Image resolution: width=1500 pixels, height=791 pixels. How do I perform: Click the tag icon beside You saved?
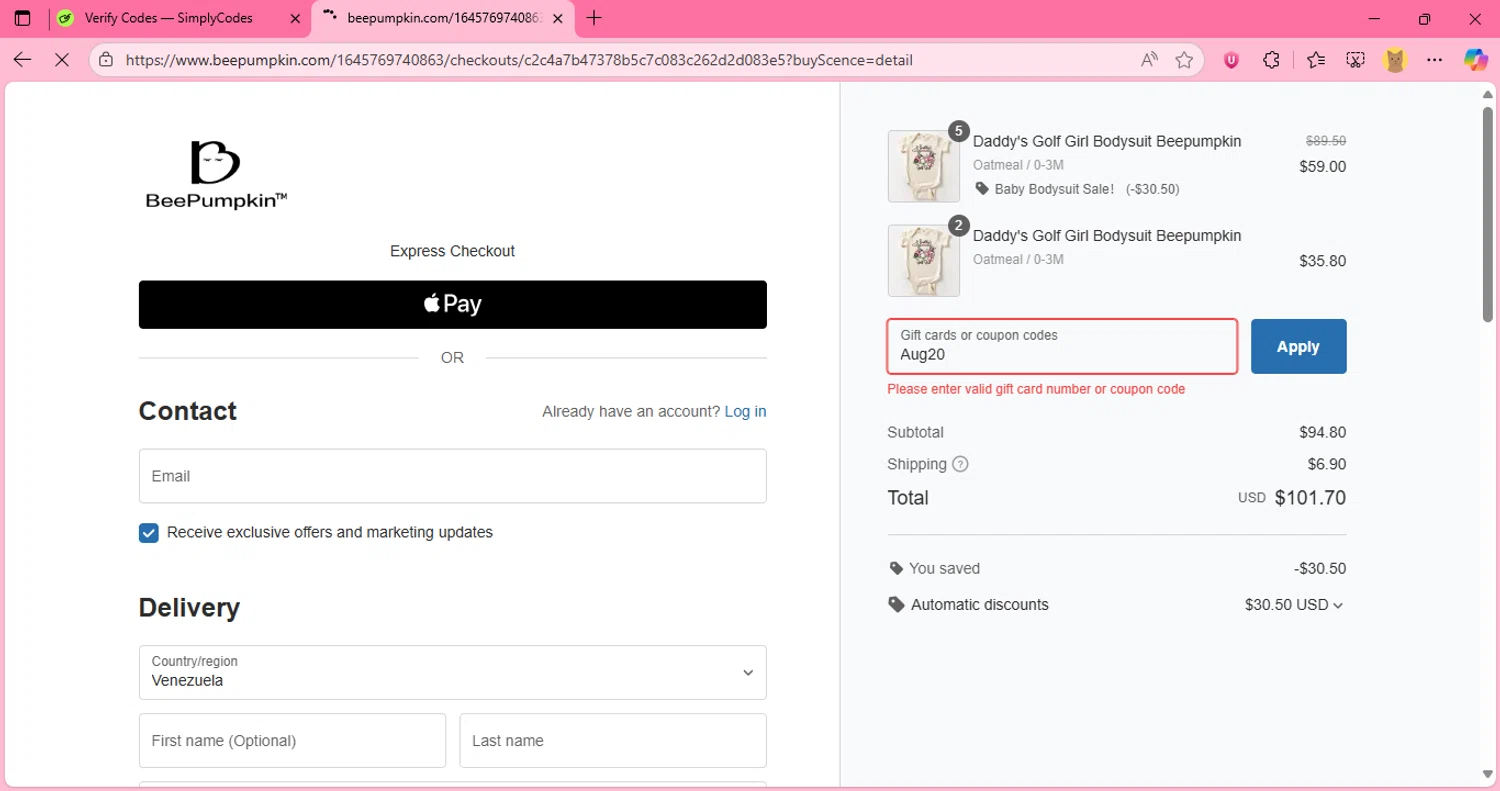tap(896, 568)
